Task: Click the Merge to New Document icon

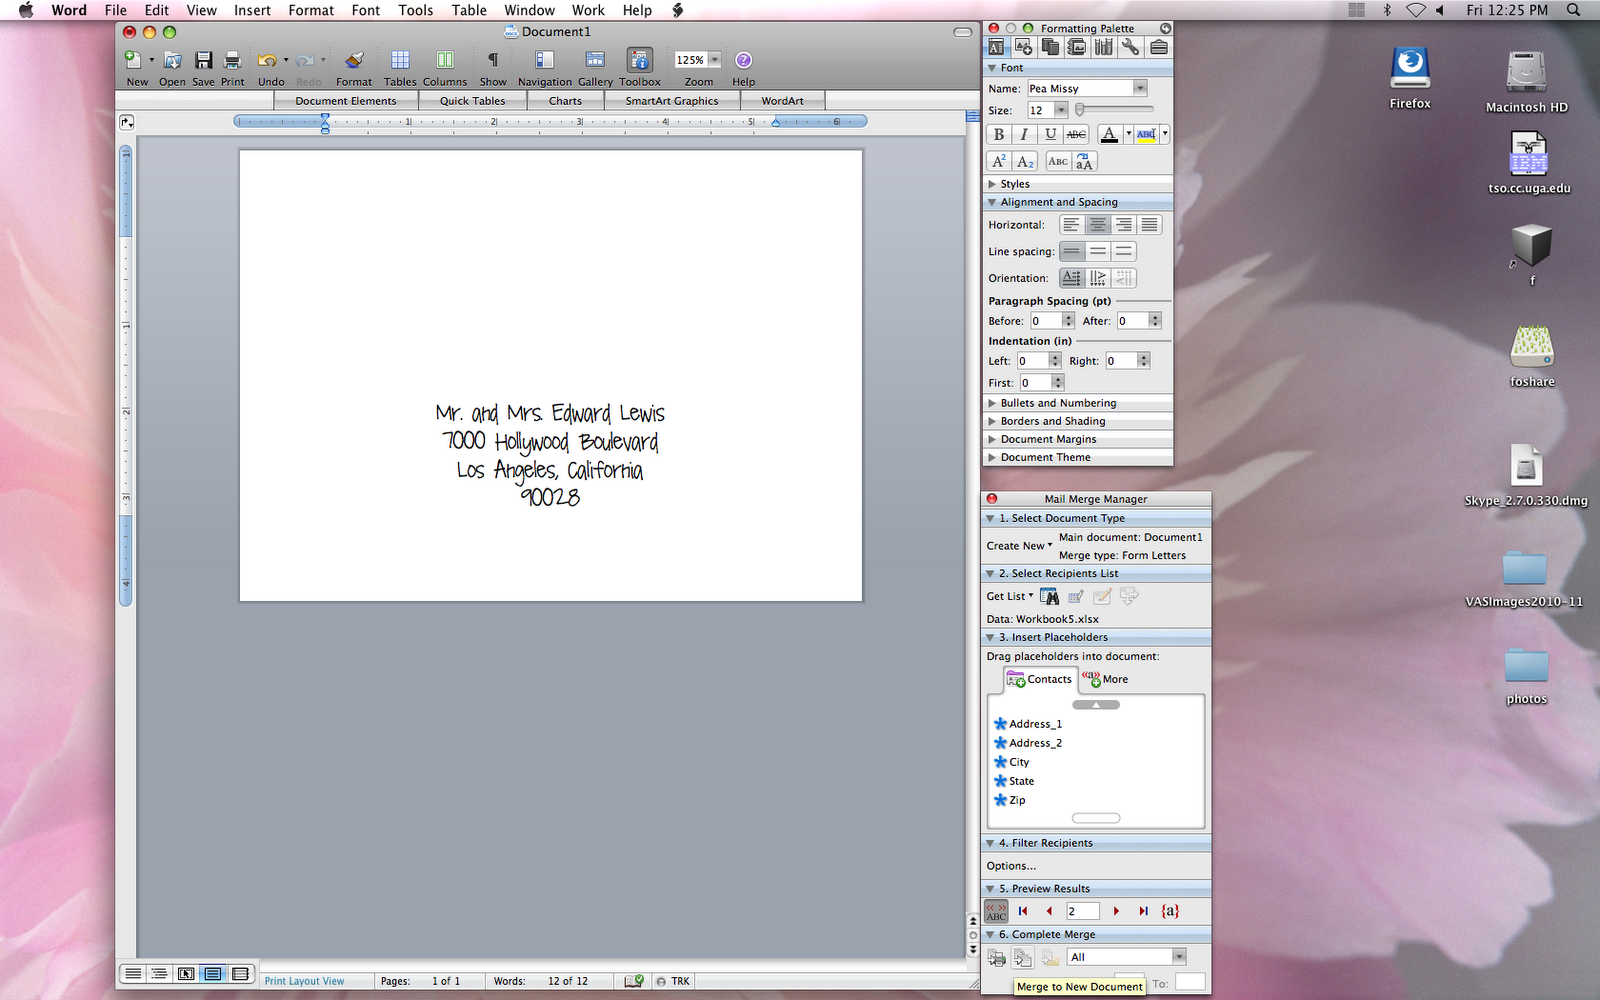Action: [1022, 957]
